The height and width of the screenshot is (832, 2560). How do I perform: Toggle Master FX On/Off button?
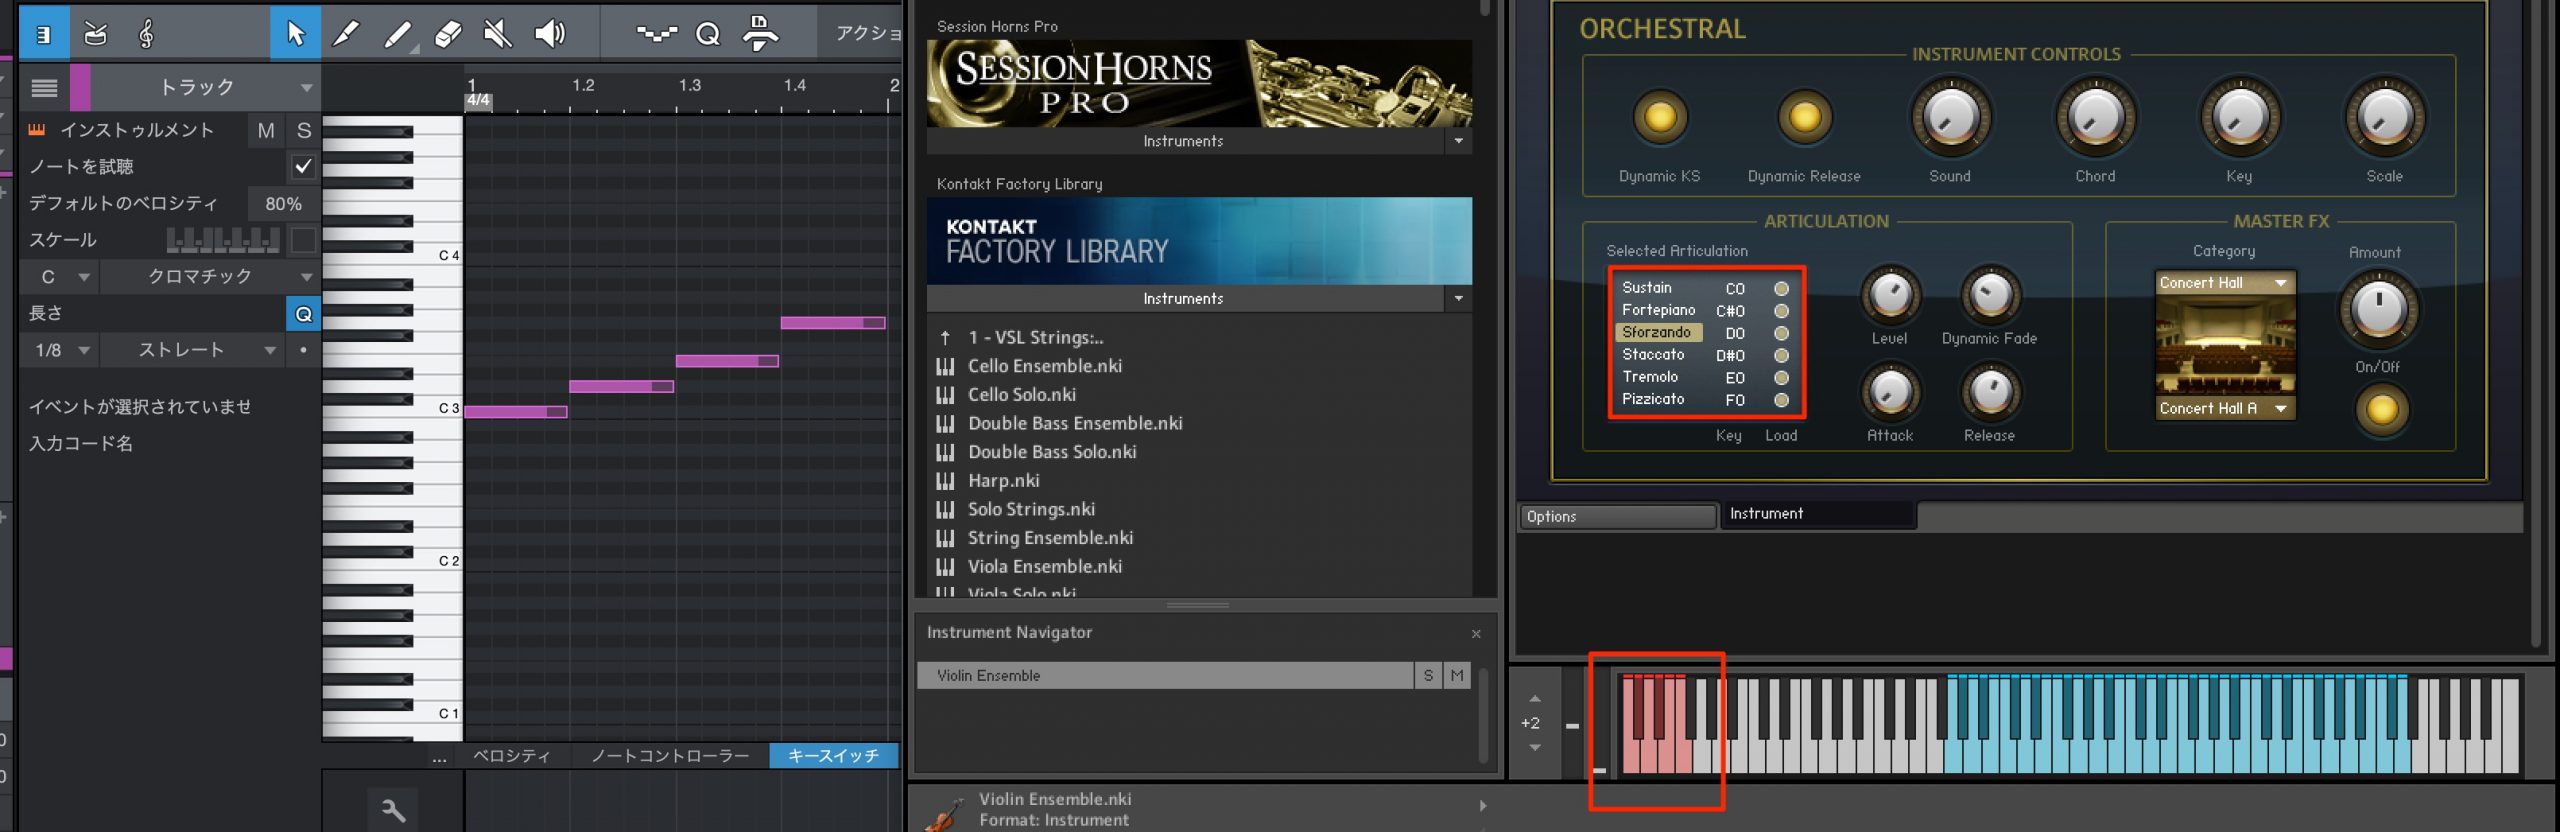(x=2381, y=410)
